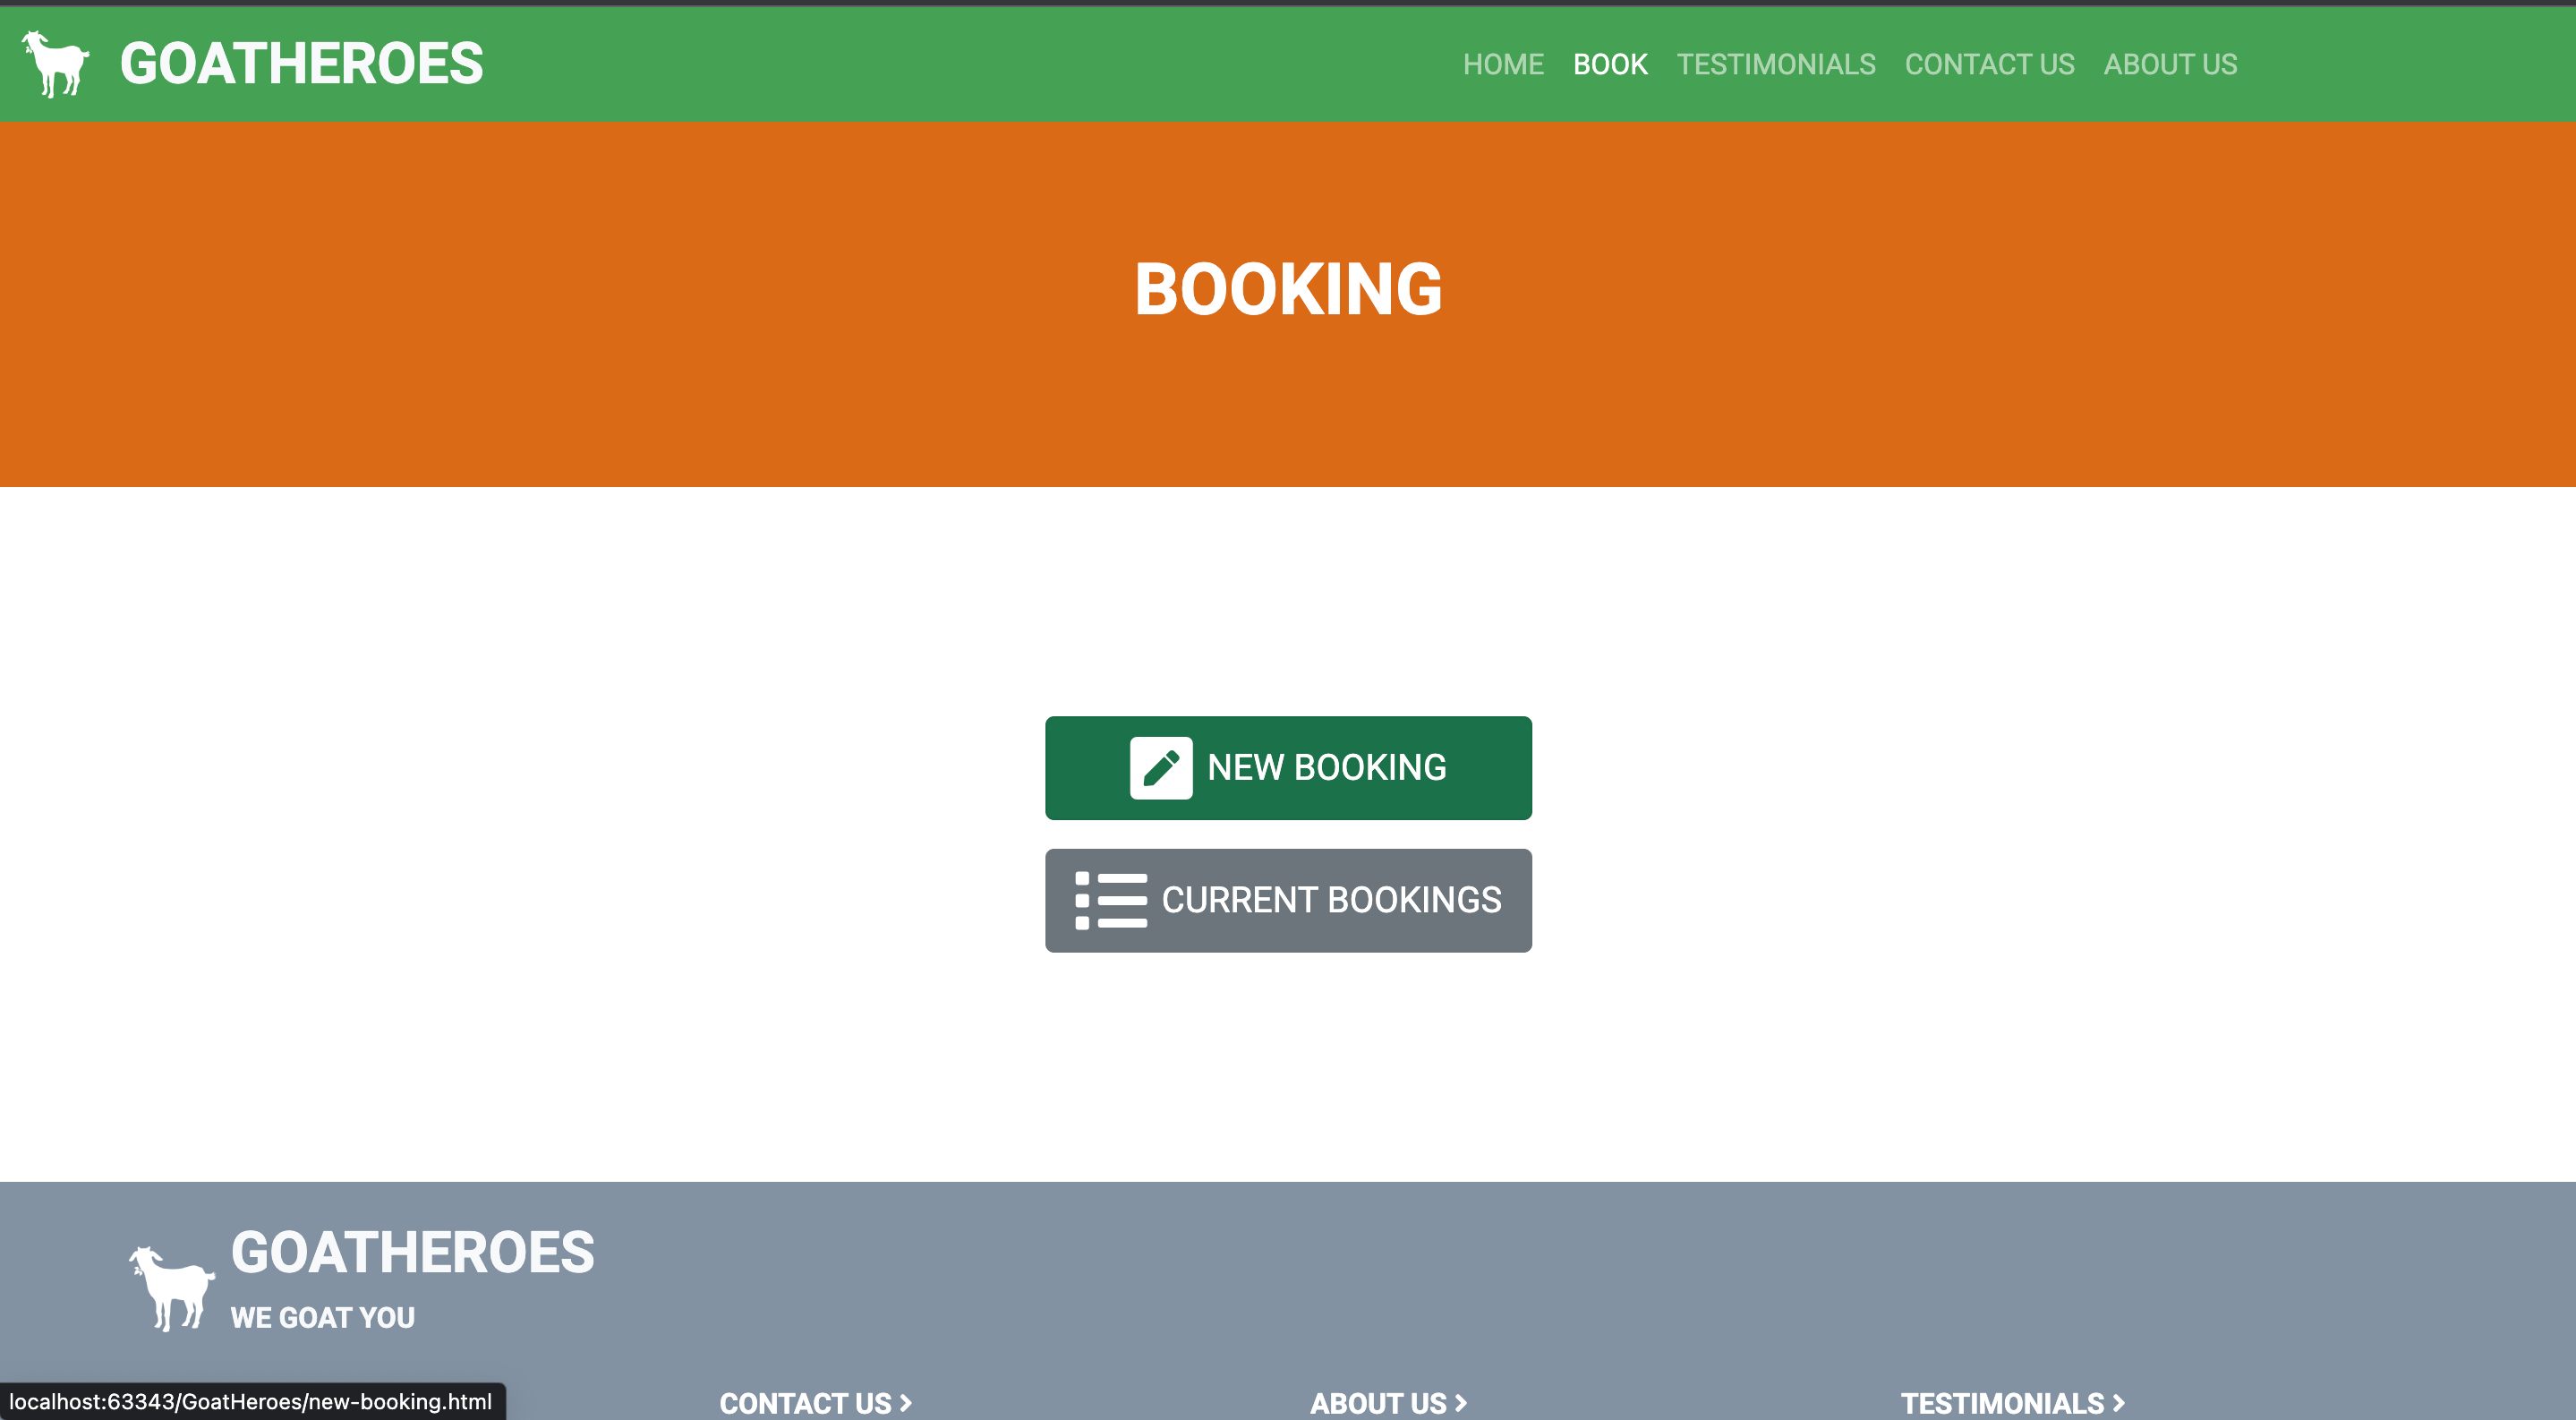Screen dimensions: 2576x1420
Task: Click the GOATHEROES brand text in the header
Action: 301,64
